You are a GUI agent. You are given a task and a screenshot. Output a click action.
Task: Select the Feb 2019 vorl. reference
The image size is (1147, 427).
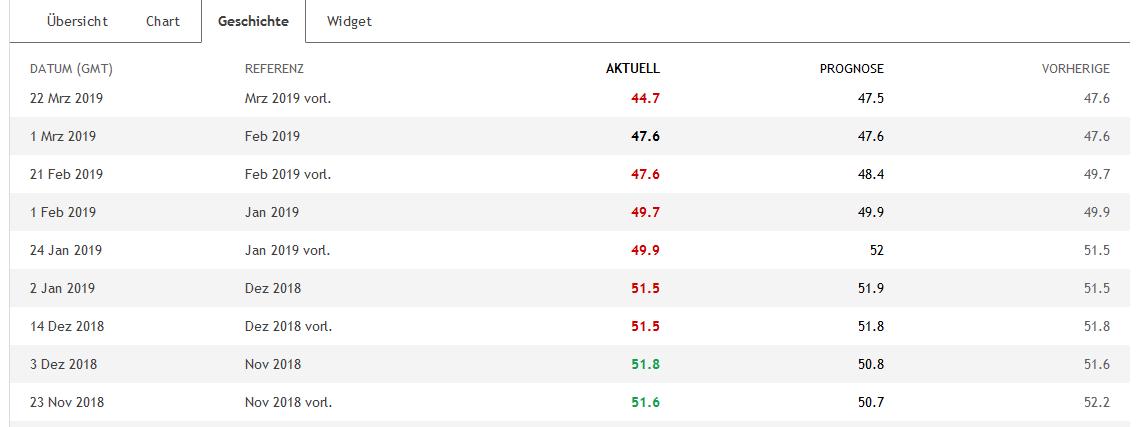coord(287,174)
